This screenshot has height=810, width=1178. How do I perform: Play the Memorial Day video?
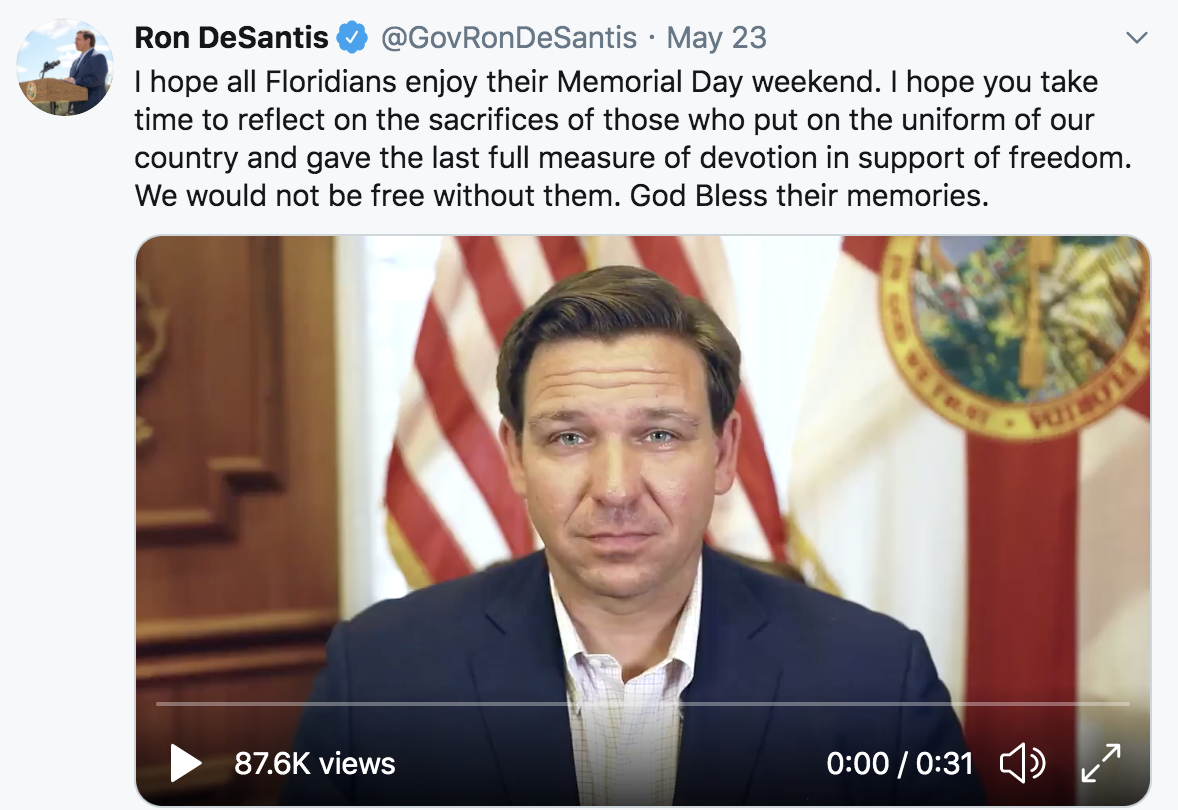pyautogui.click(x=186, y=764)
